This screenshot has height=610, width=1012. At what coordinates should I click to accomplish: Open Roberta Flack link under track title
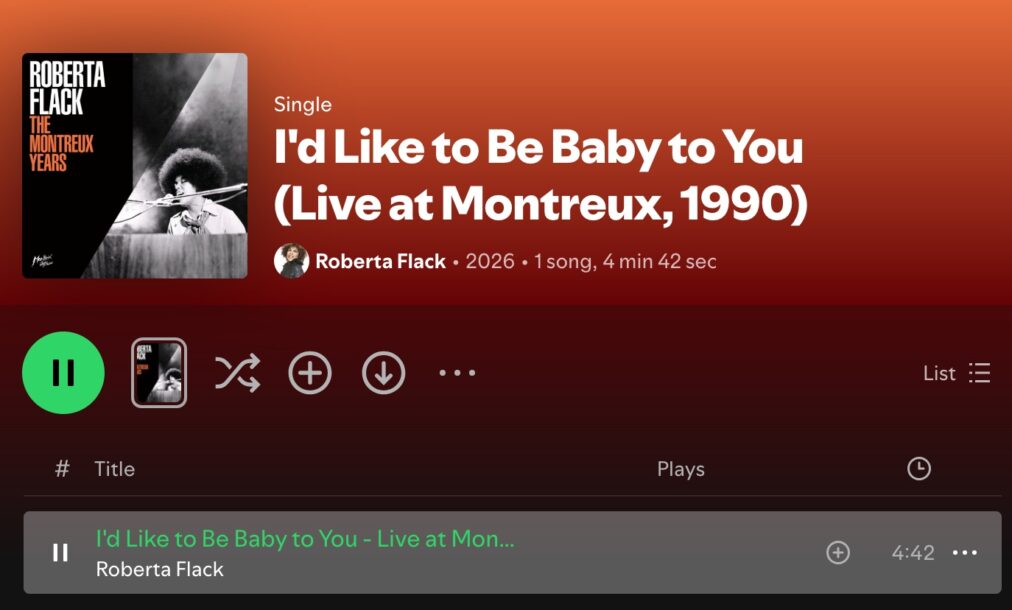(159, 569)
